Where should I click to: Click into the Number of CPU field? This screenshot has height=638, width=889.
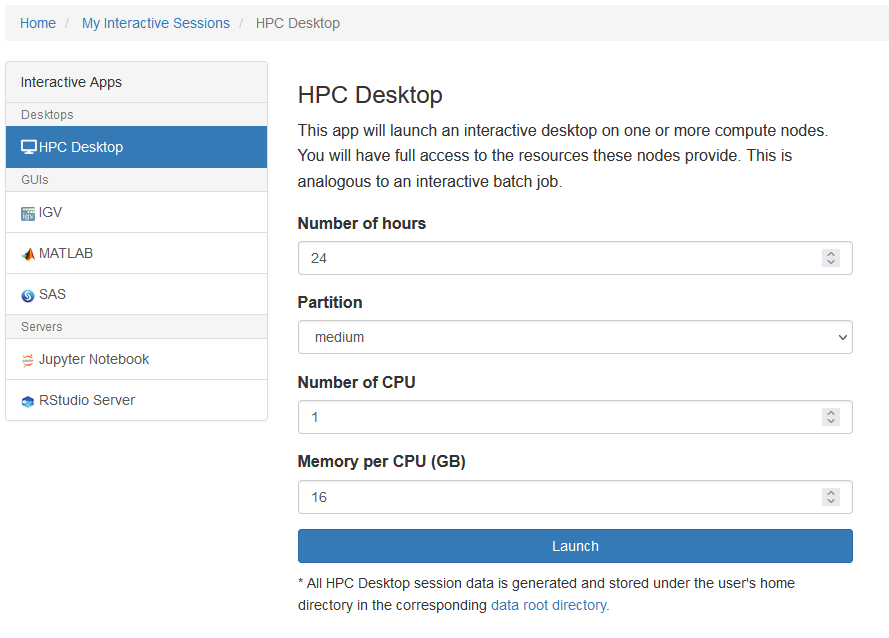(560, 417)
